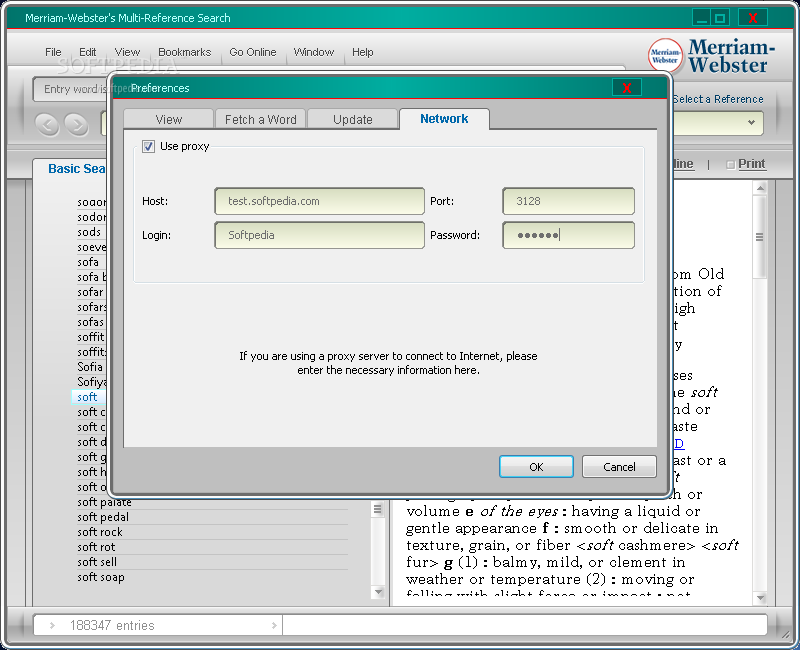Click the Print icon box
Image resolution: width=800 pixels, height=650 pixels.
(730, 164)
